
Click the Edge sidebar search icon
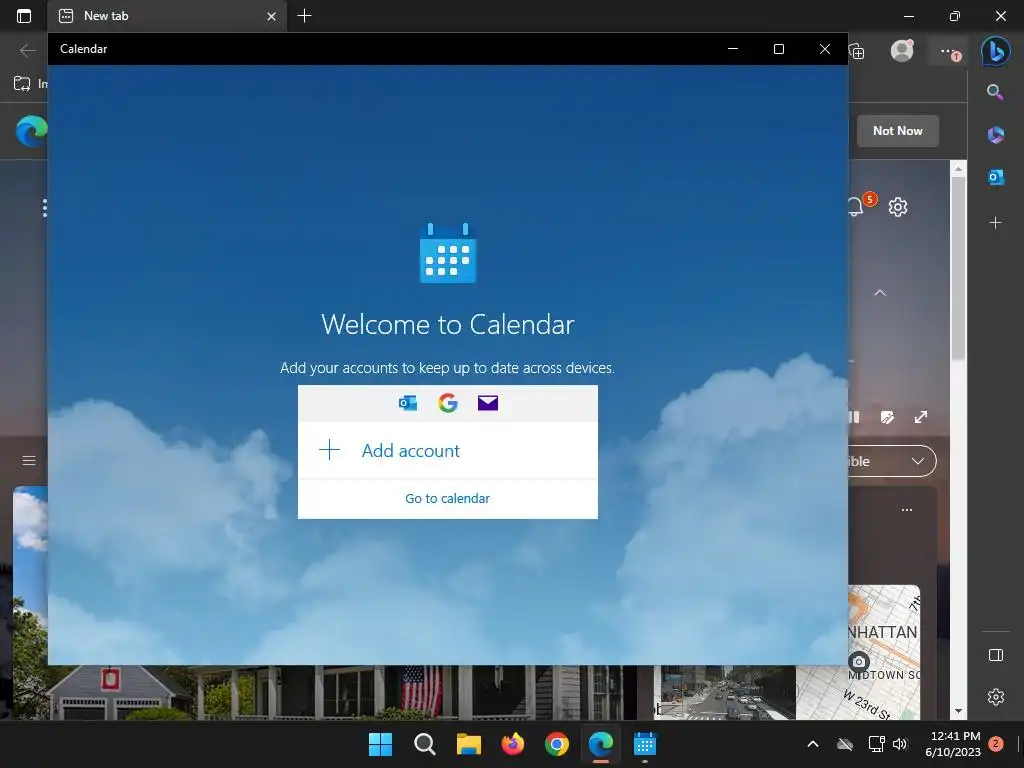pyautogui.click(x=995, y=91)
